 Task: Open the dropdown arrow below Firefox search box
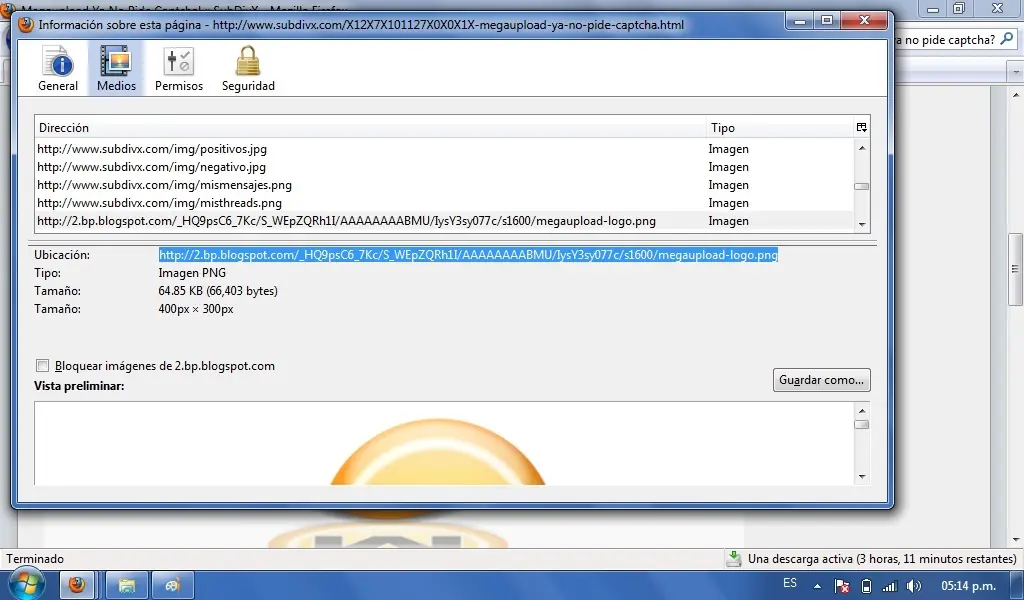tap(1016, 71)
